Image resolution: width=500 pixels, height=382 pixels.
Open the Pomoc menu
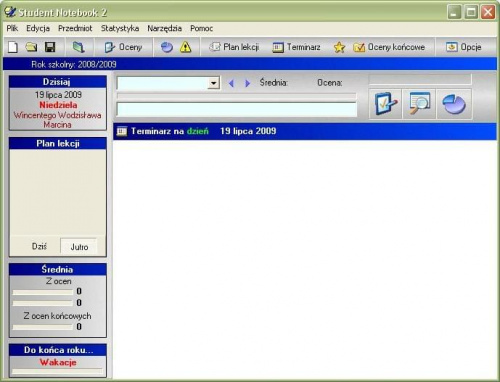click(x=201, y=29)
